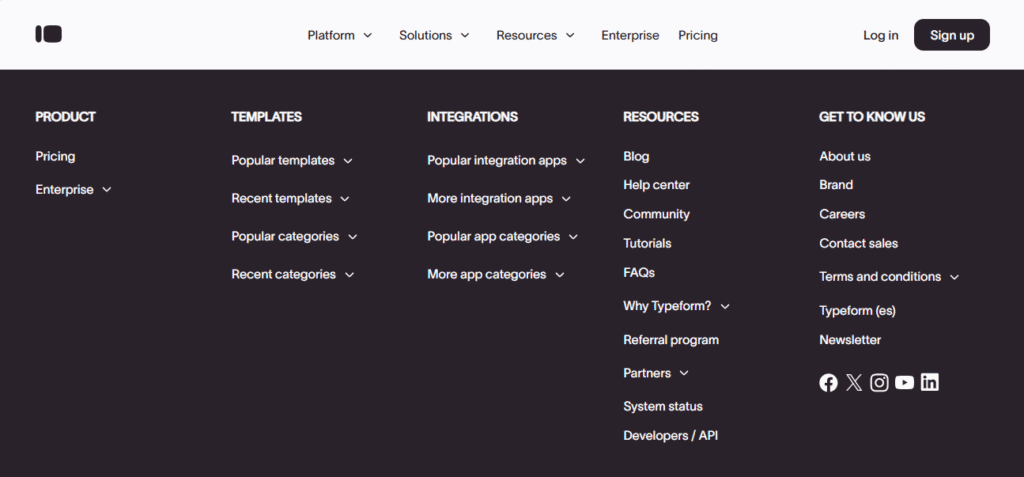1024x477 pixels.
Task: Click the Sign up button
Action: [x=952, y=35]
